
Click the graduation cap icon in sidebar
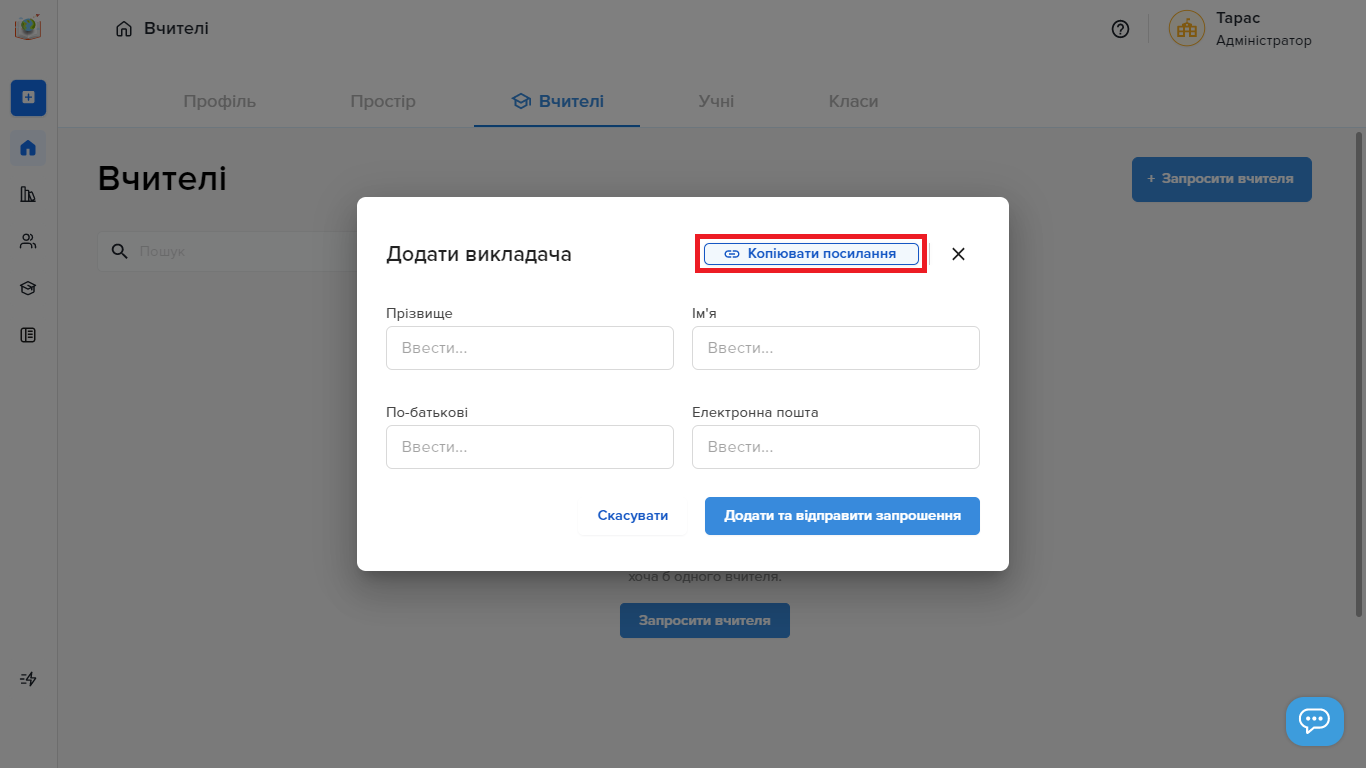[28, 288]
